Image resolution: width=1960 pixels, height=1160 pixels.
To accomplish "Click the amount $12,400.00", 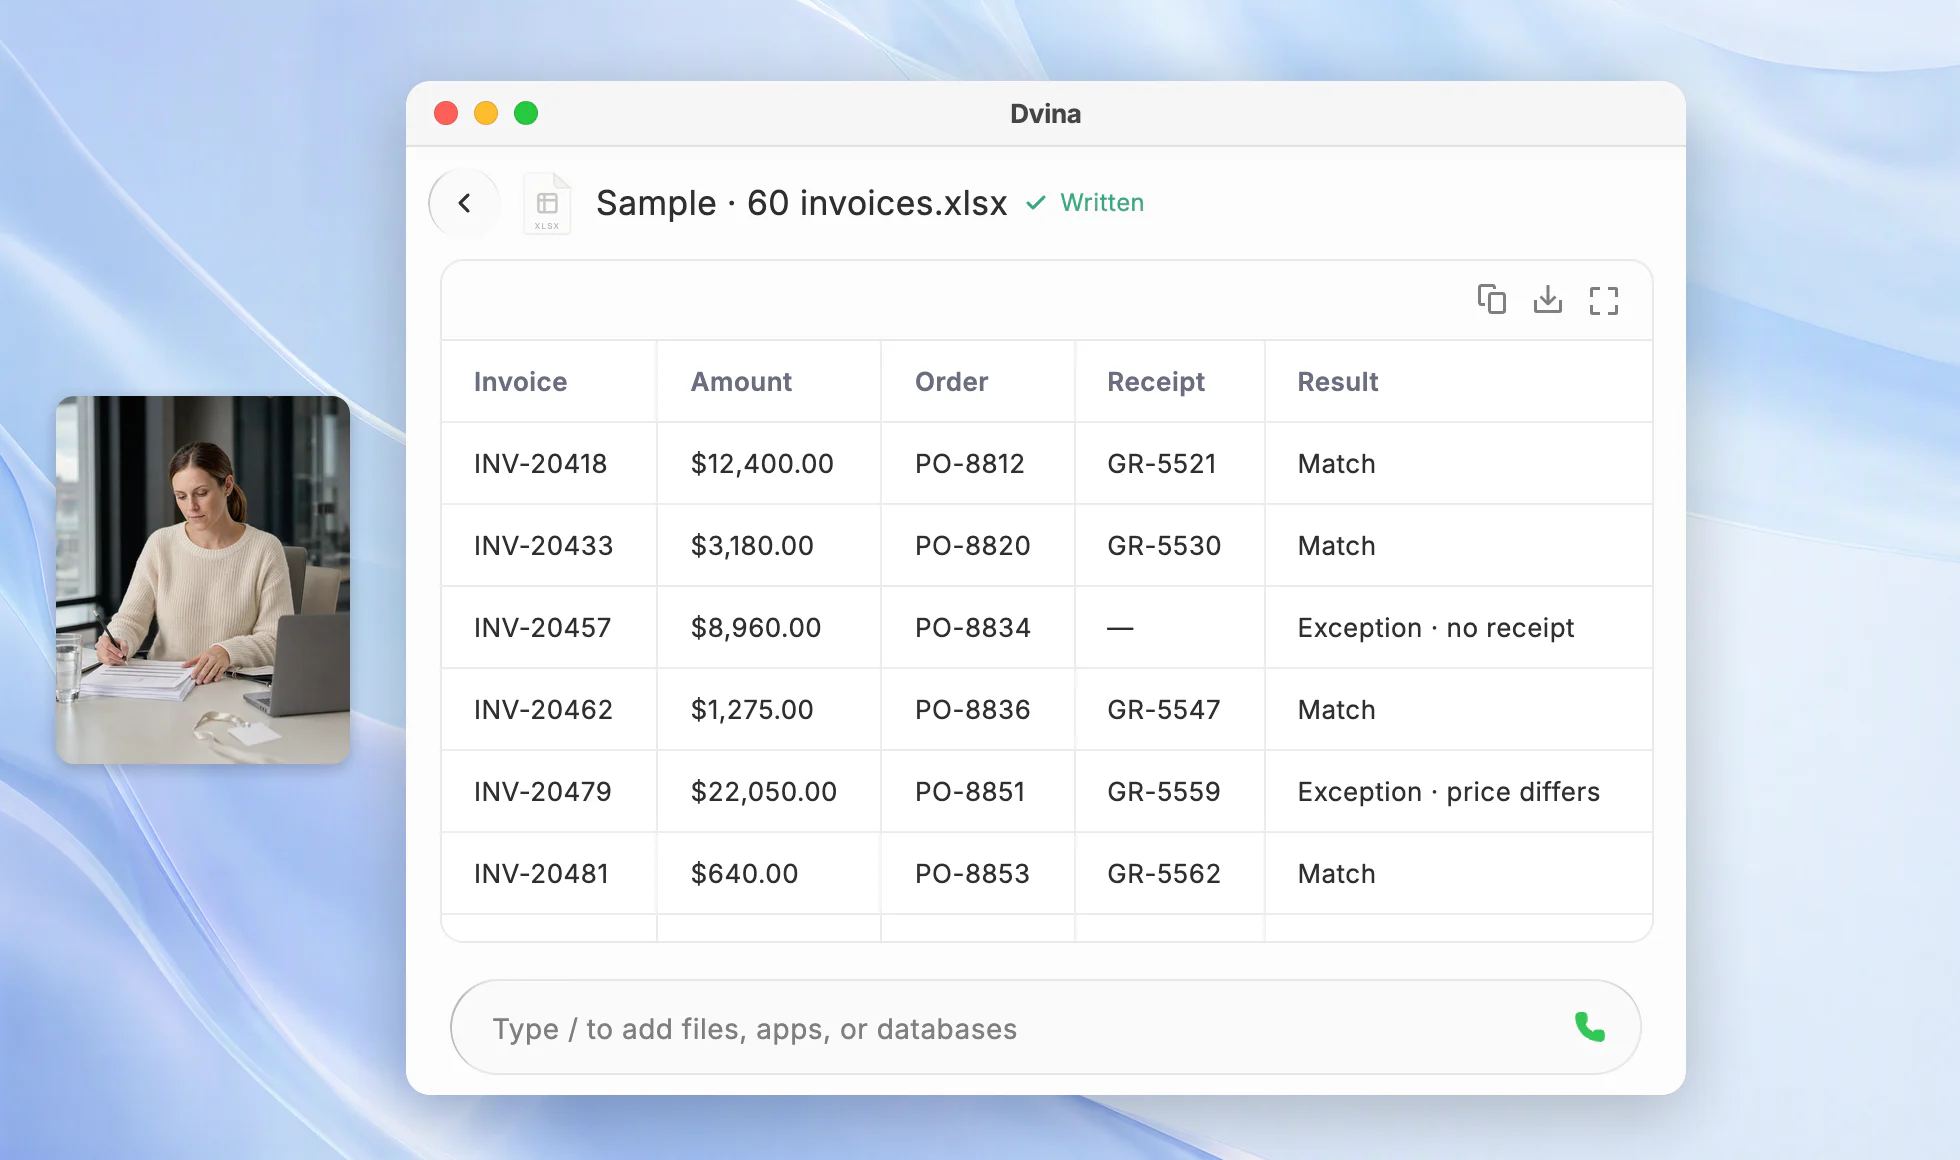I will [762, 463].
